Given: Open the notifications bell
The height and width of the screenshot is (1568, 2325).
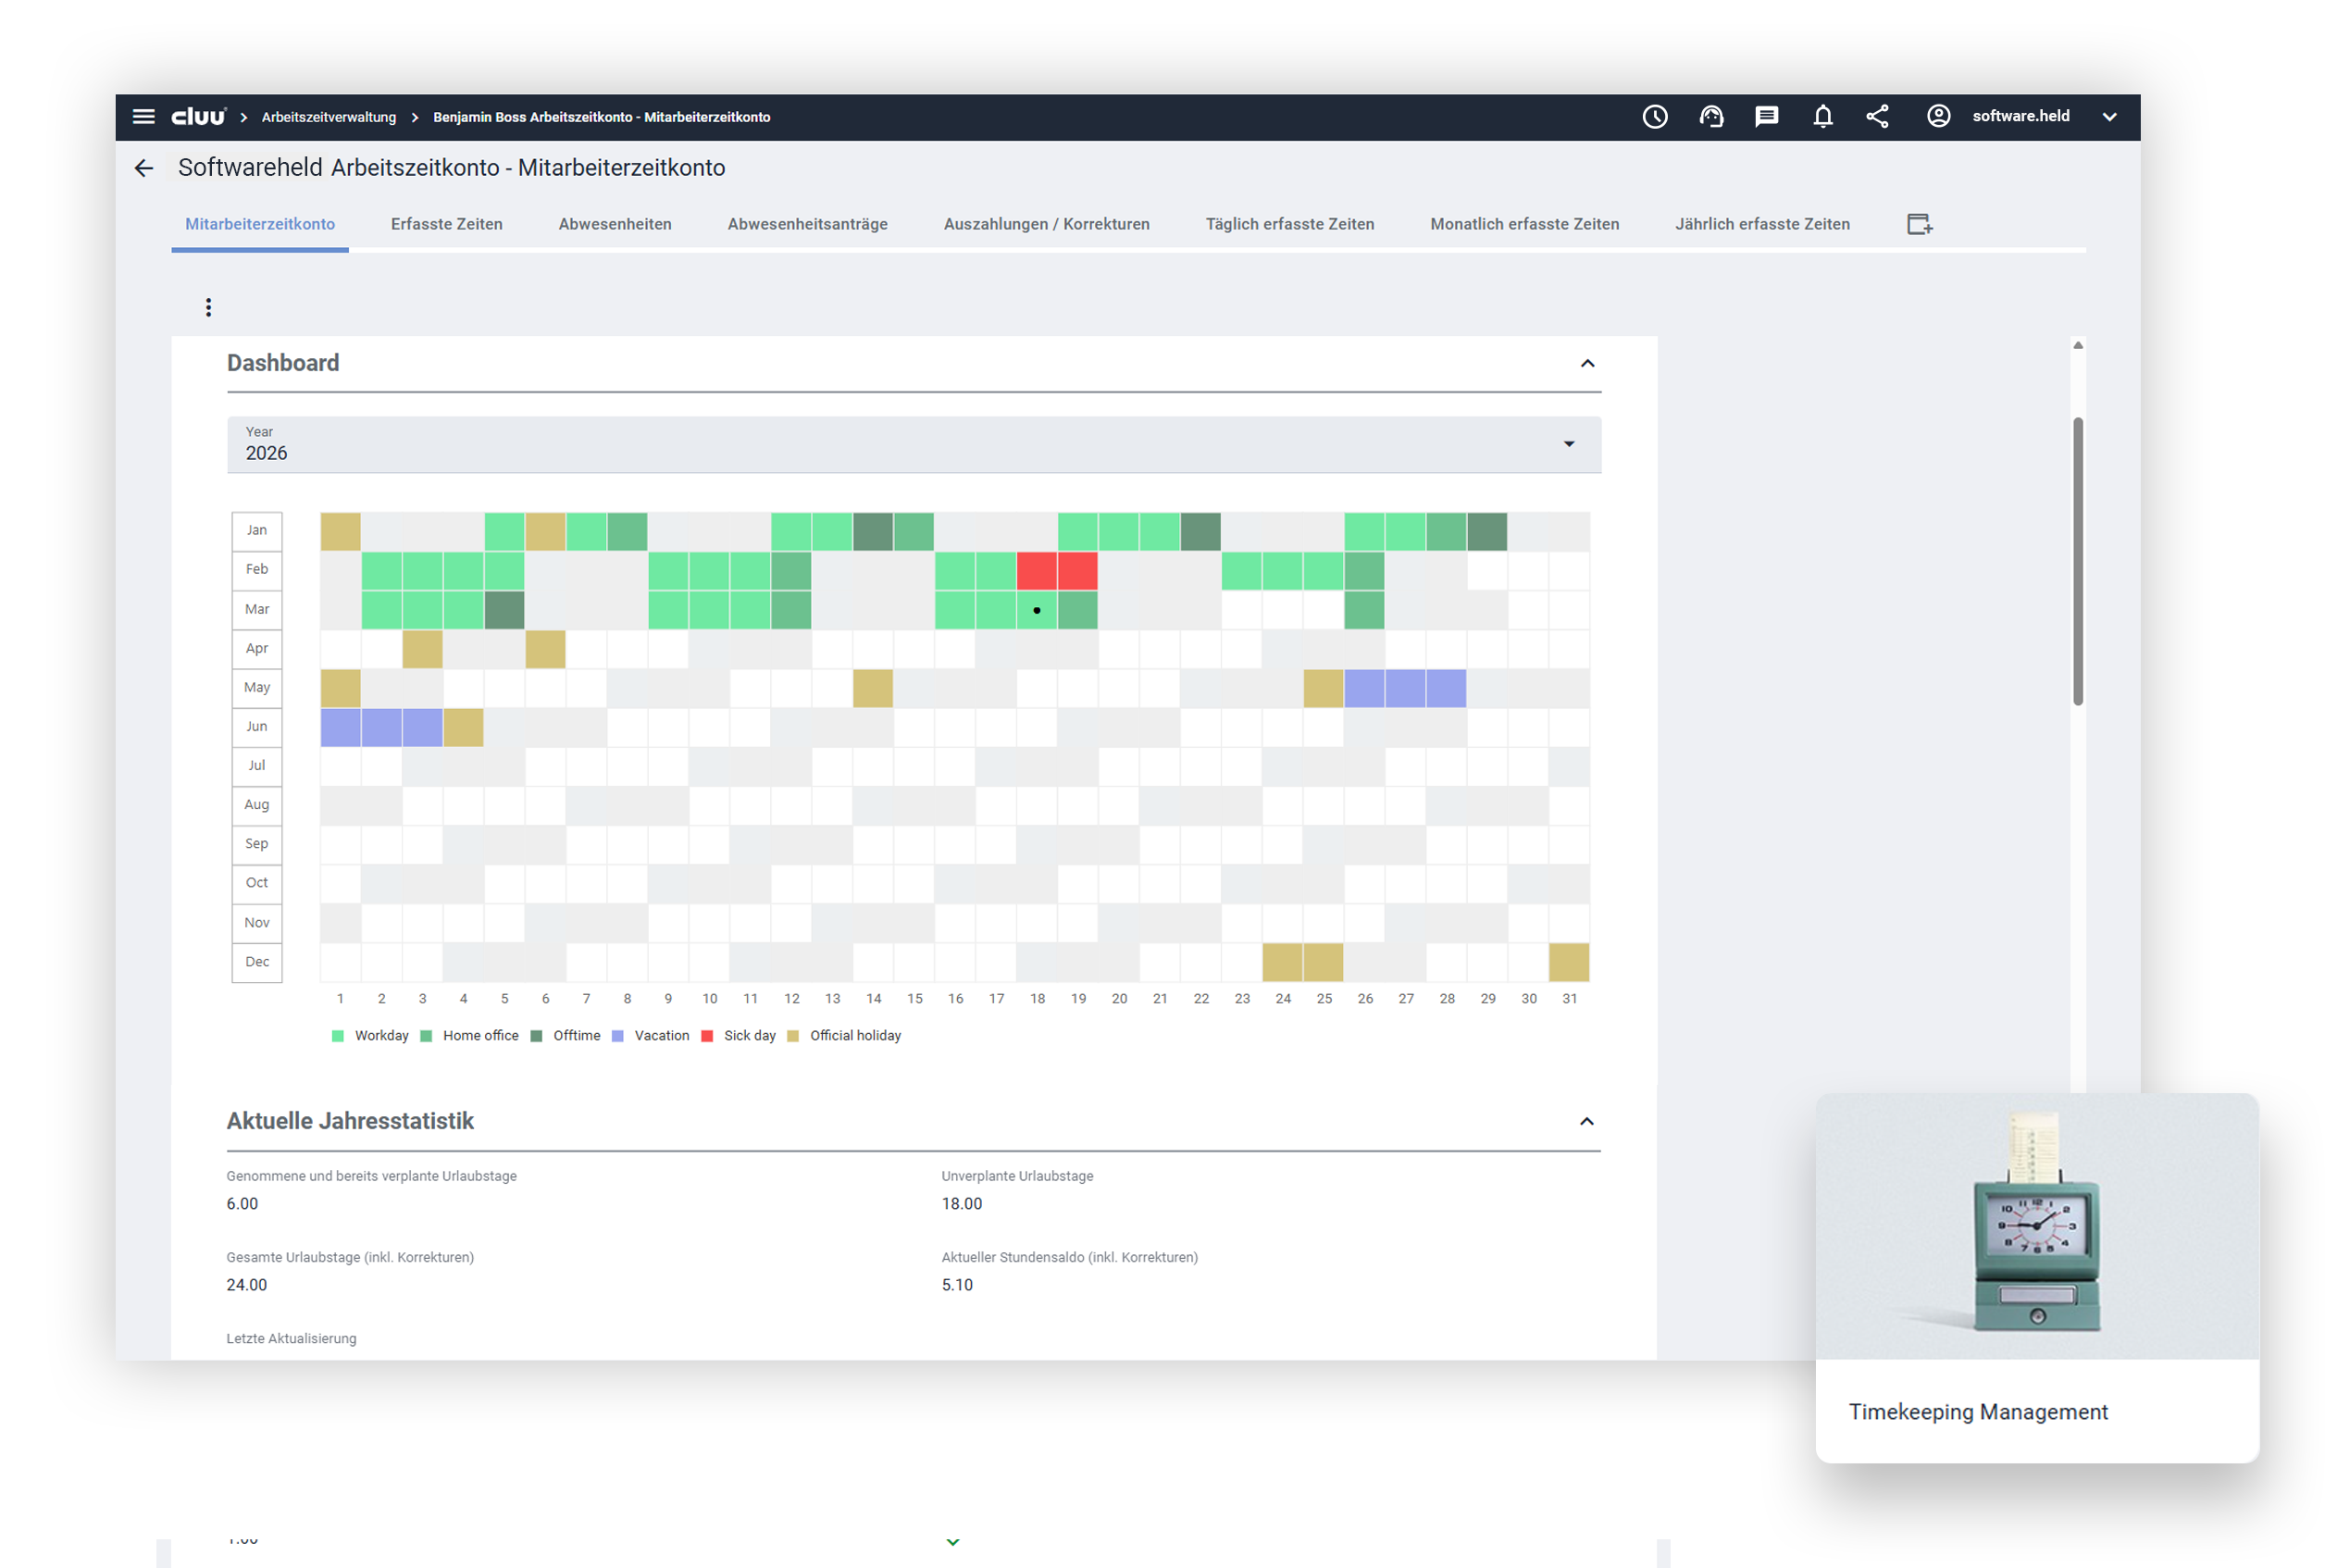Looking at the screenshot, I should (1823, 117).
